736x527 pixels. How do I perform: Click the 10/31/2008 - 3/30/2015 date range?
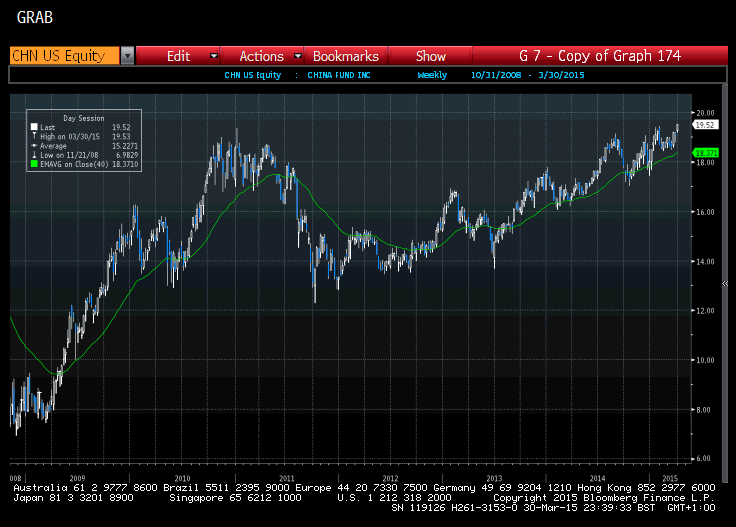click(532, 75)
